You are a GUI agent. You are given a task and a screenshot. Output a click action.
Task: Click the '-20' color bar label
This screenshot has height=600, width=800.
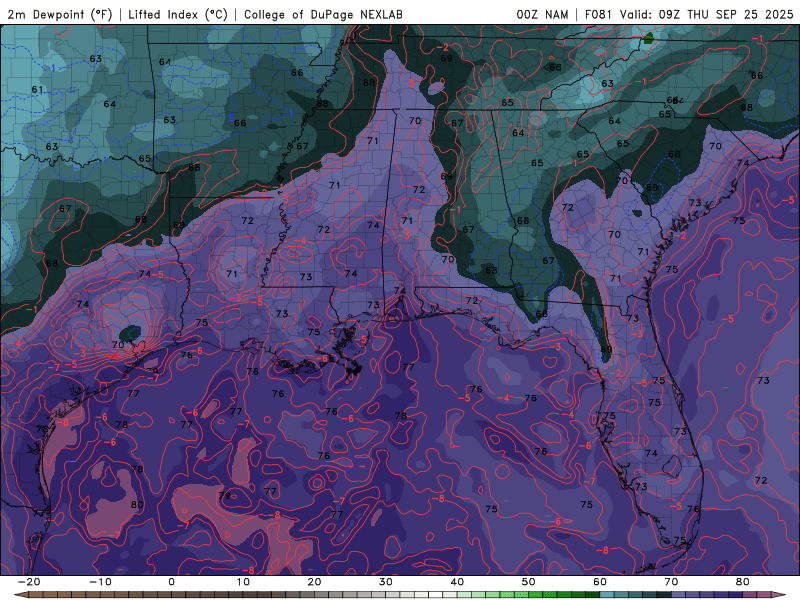pyautogui.click(x=29, y=582)
